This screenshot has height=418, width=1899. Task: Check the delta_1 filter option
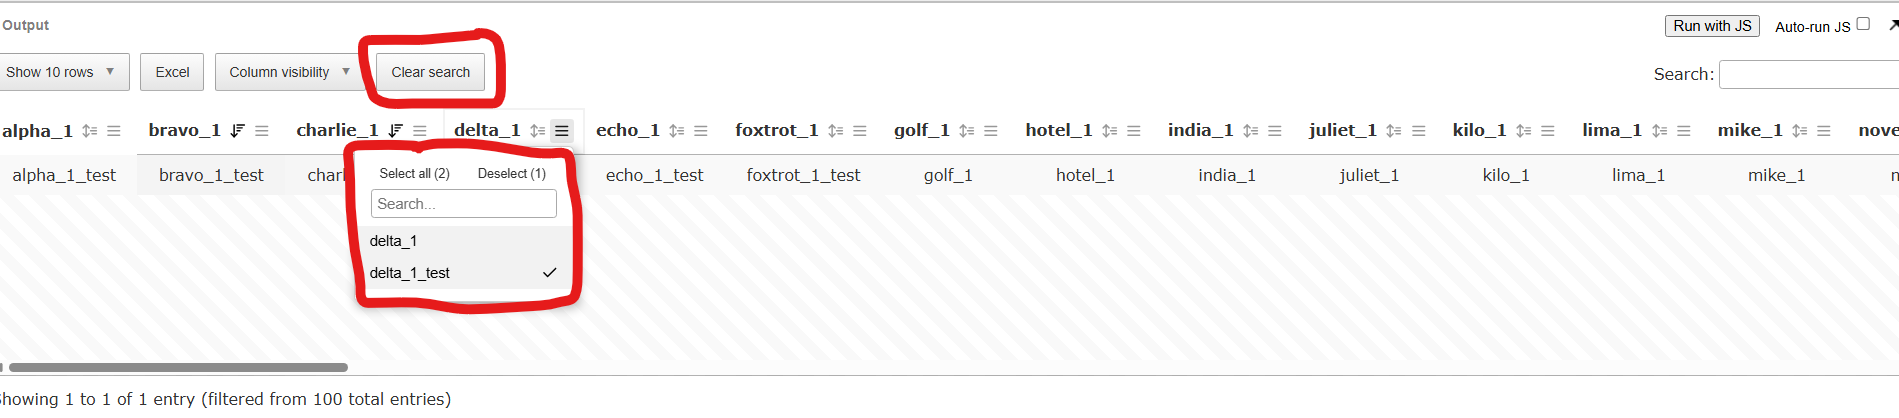click(x=463, y=241)
